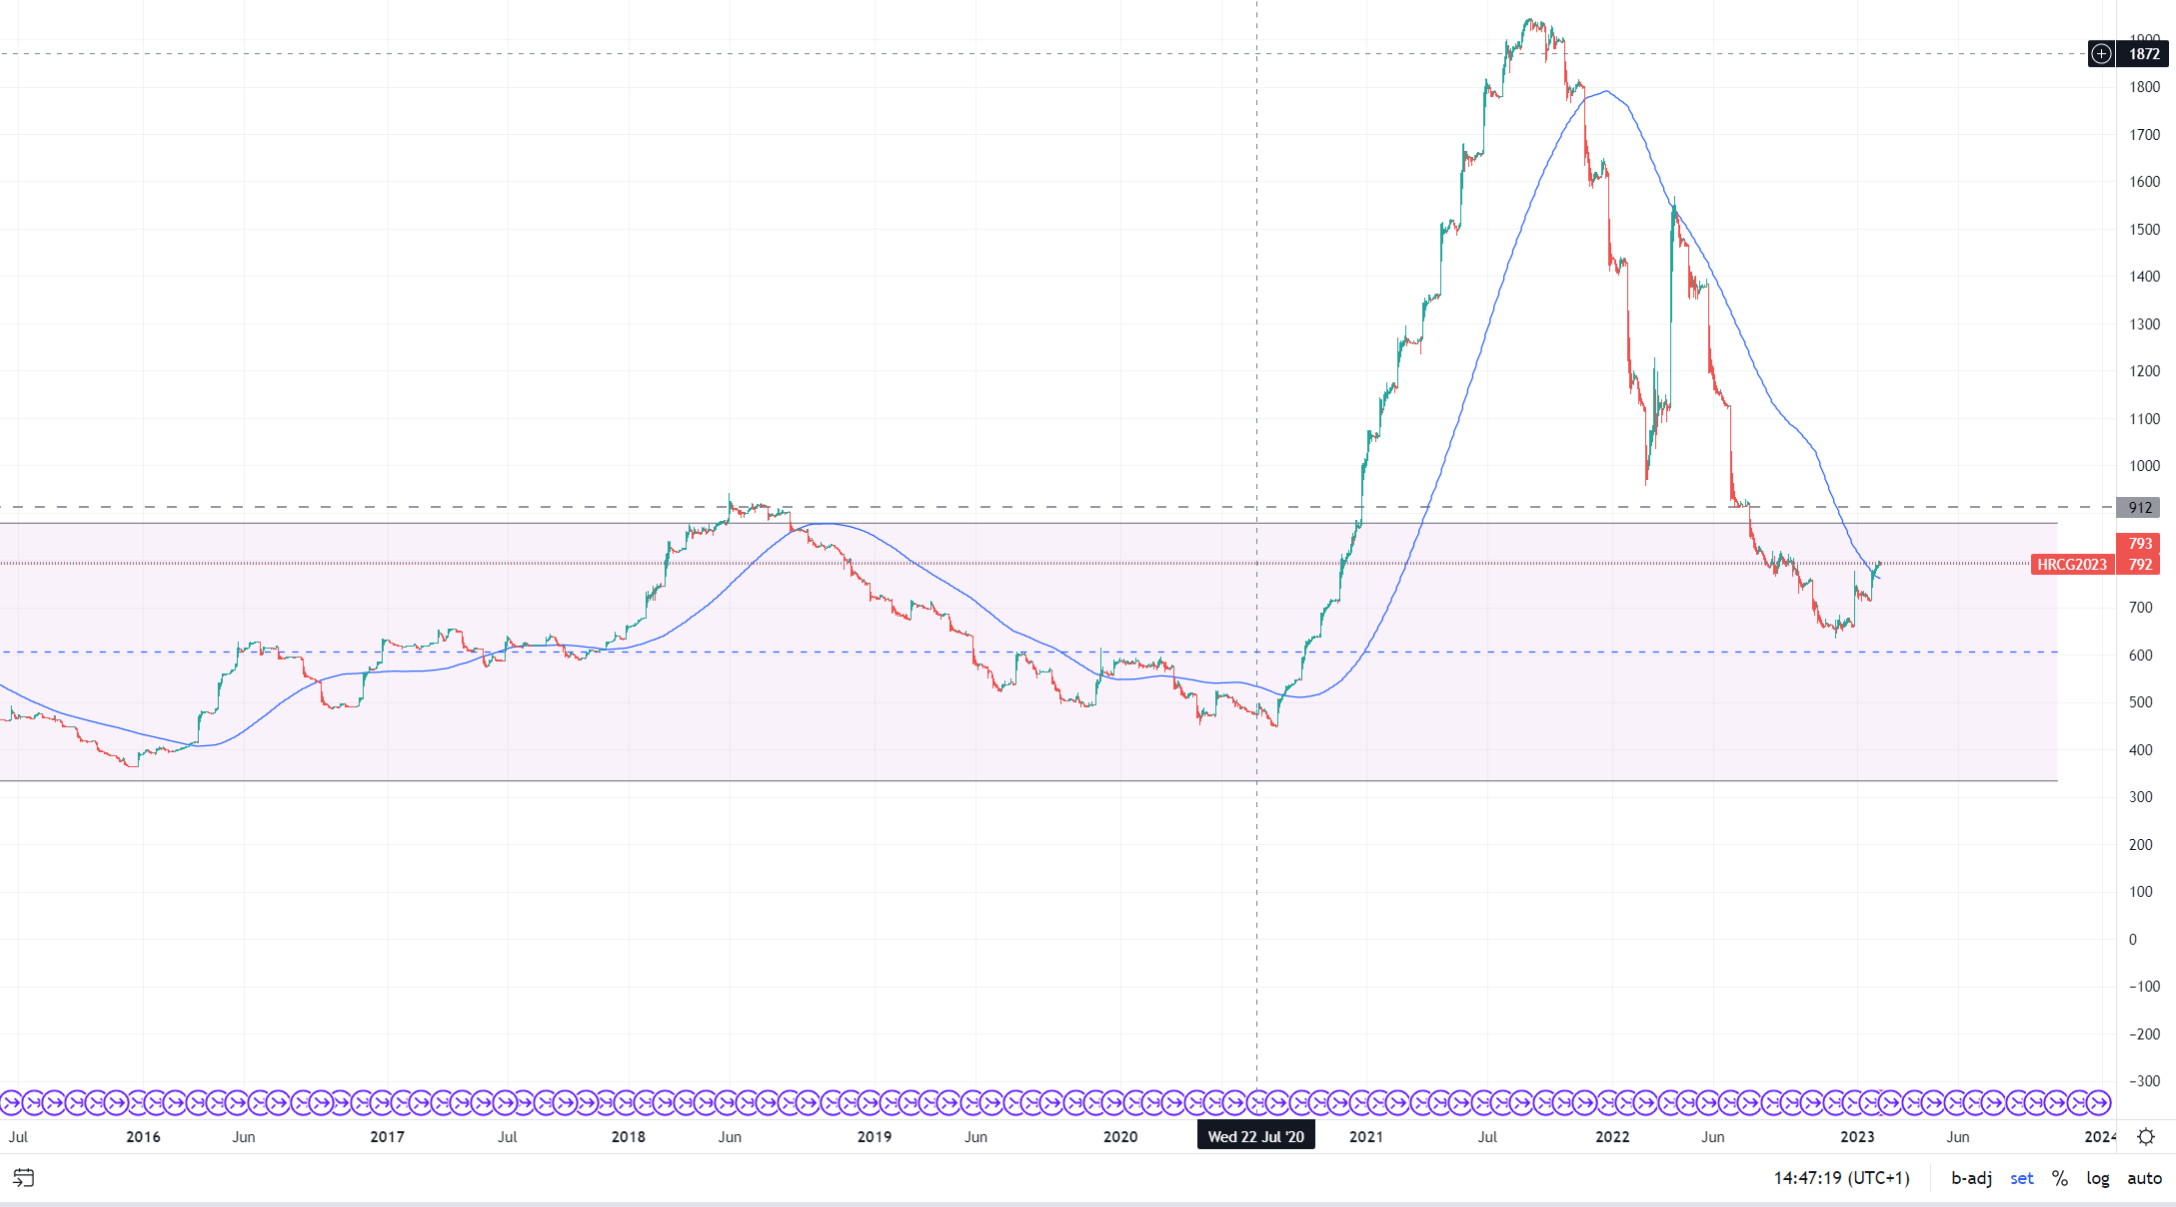Toggle the set settlement price option

coord(2021,1178)
